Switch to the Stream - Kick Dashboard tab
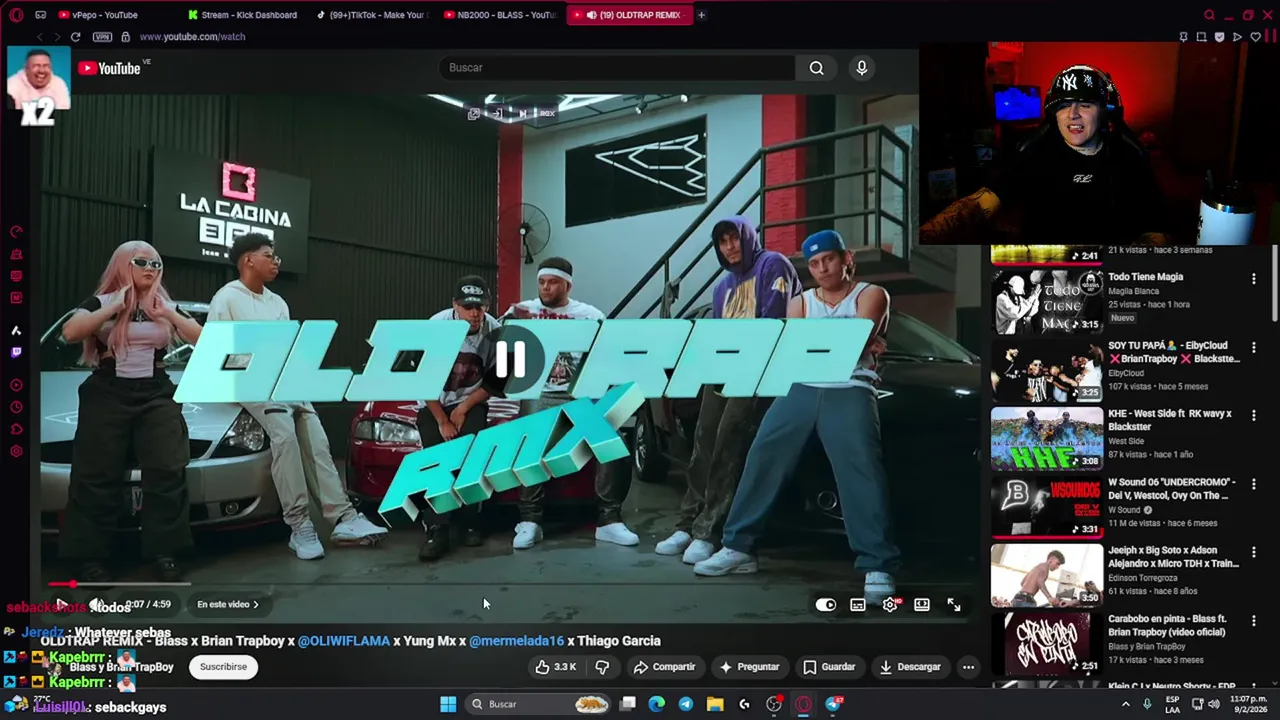 (x=244, y=15)
